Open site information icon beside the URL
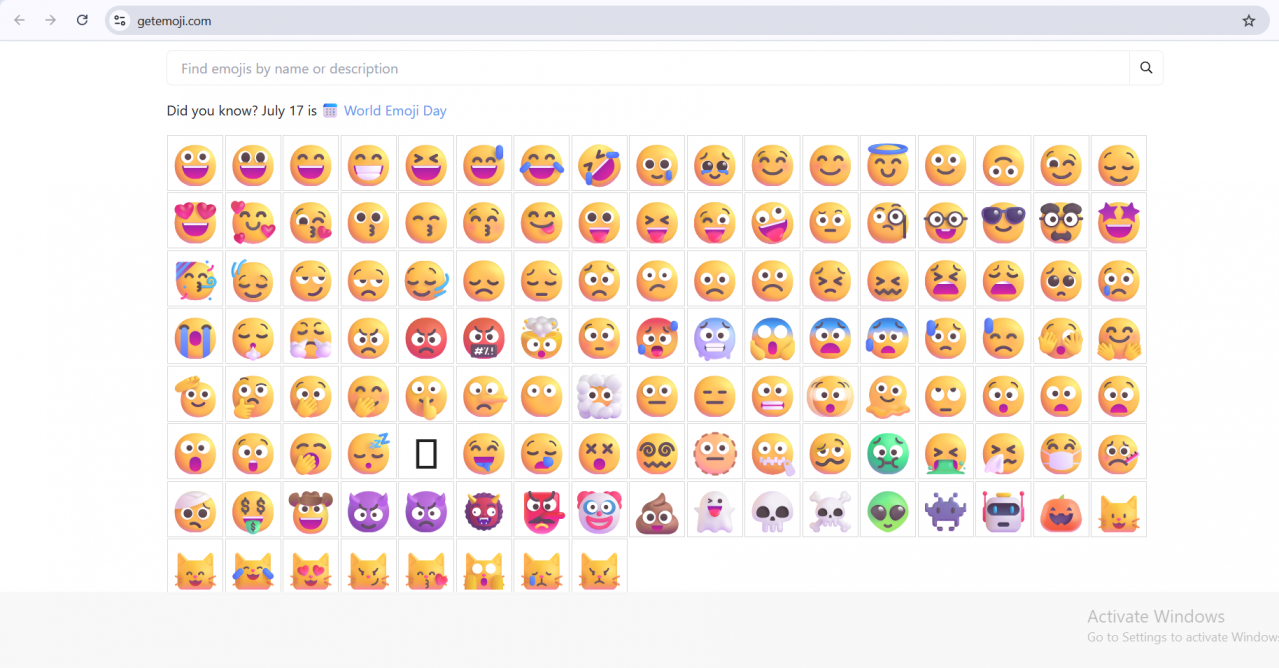The image size is (1279, 668). 119,20
